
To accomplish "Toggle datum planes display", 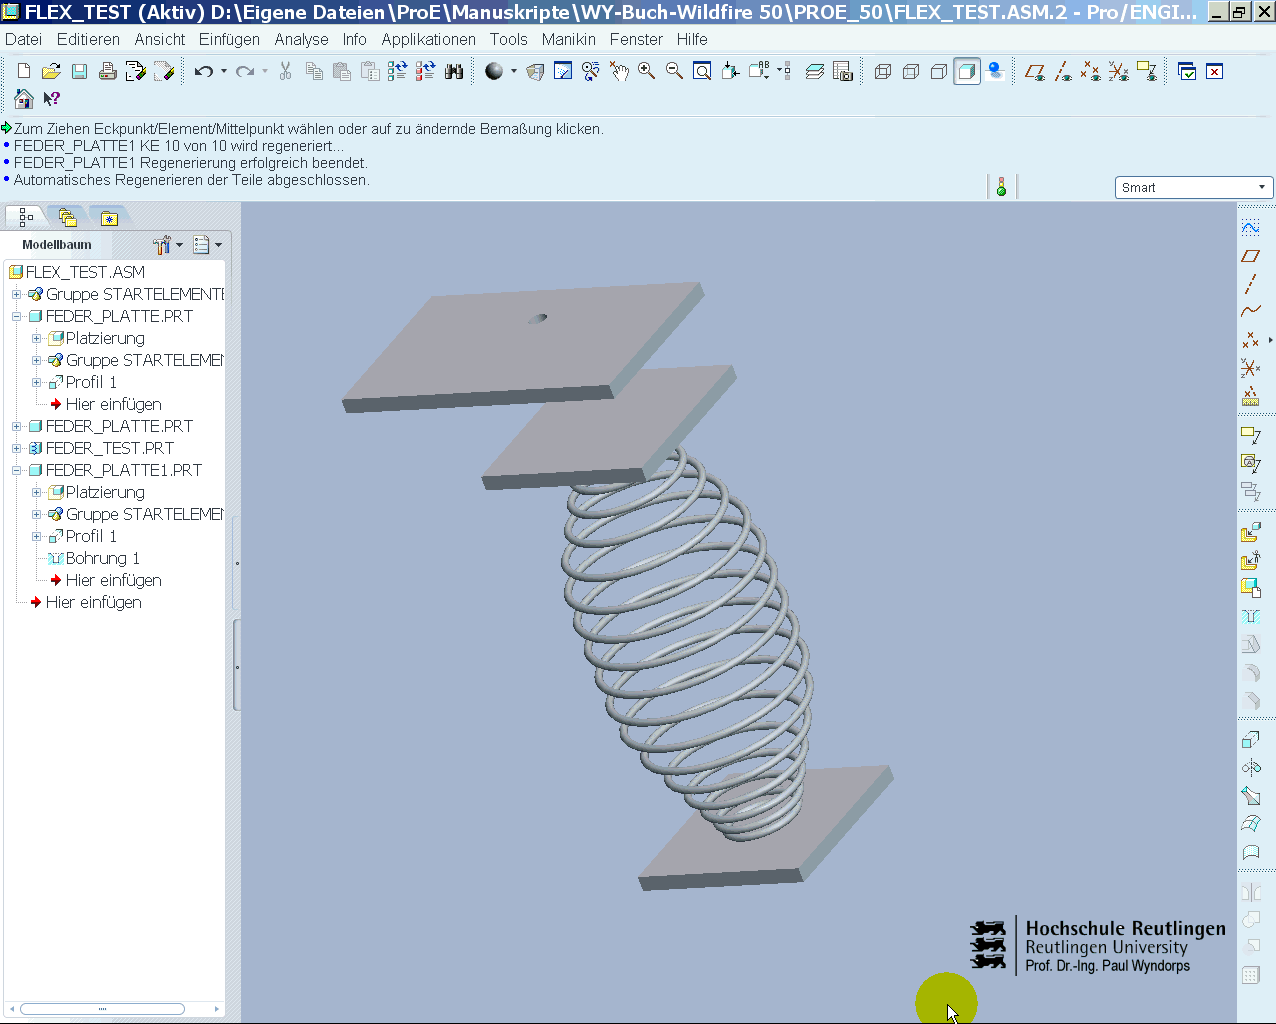I will (x=1035, y=72).
